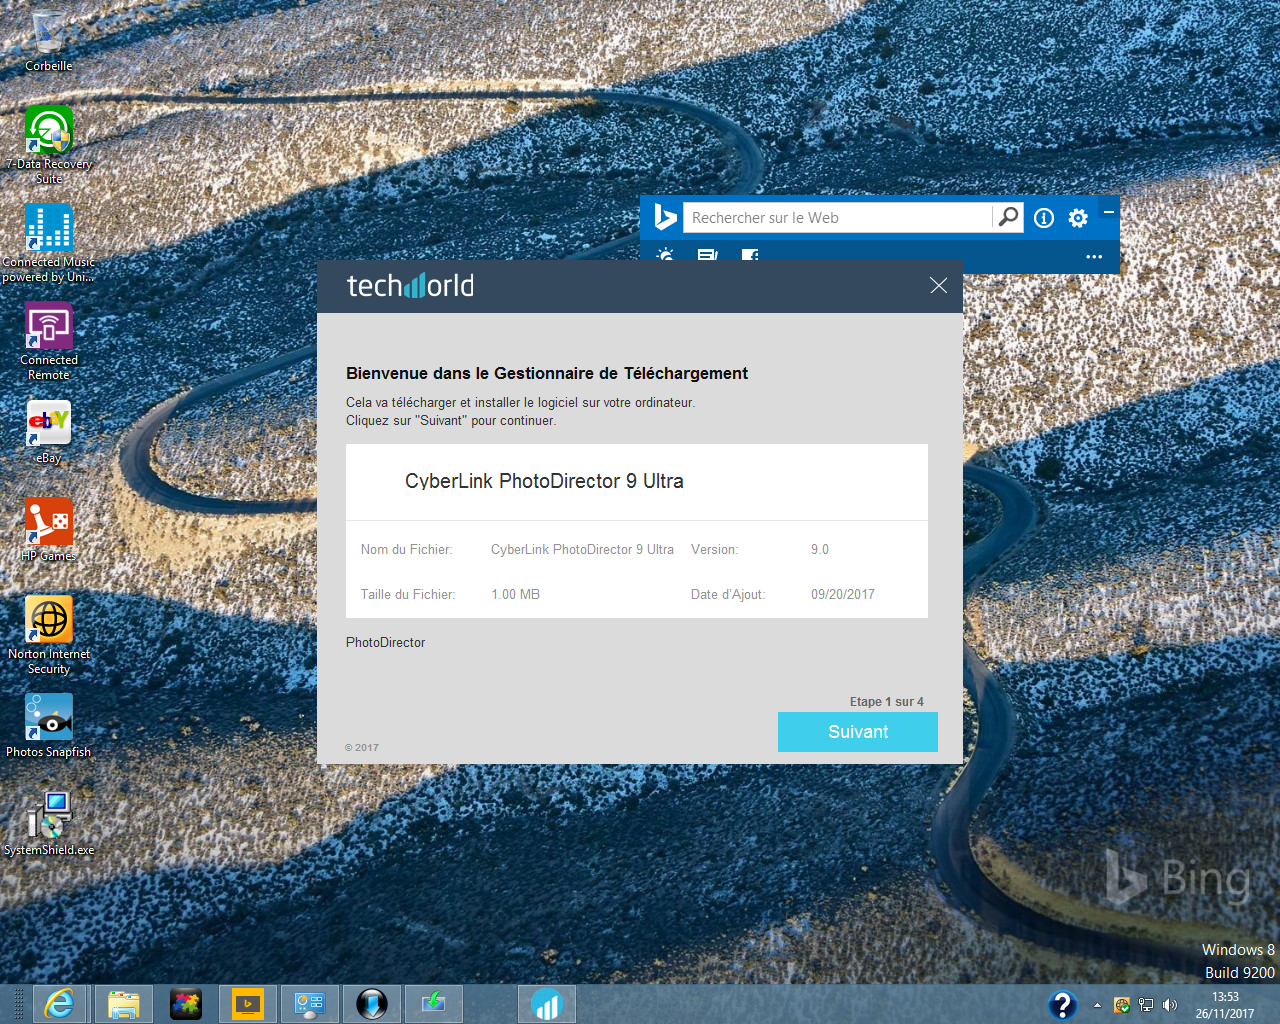This screenshot has height=1024, width=1280.
Task: Open the news icon in Bing bar
Action: (x=708, y=256)
